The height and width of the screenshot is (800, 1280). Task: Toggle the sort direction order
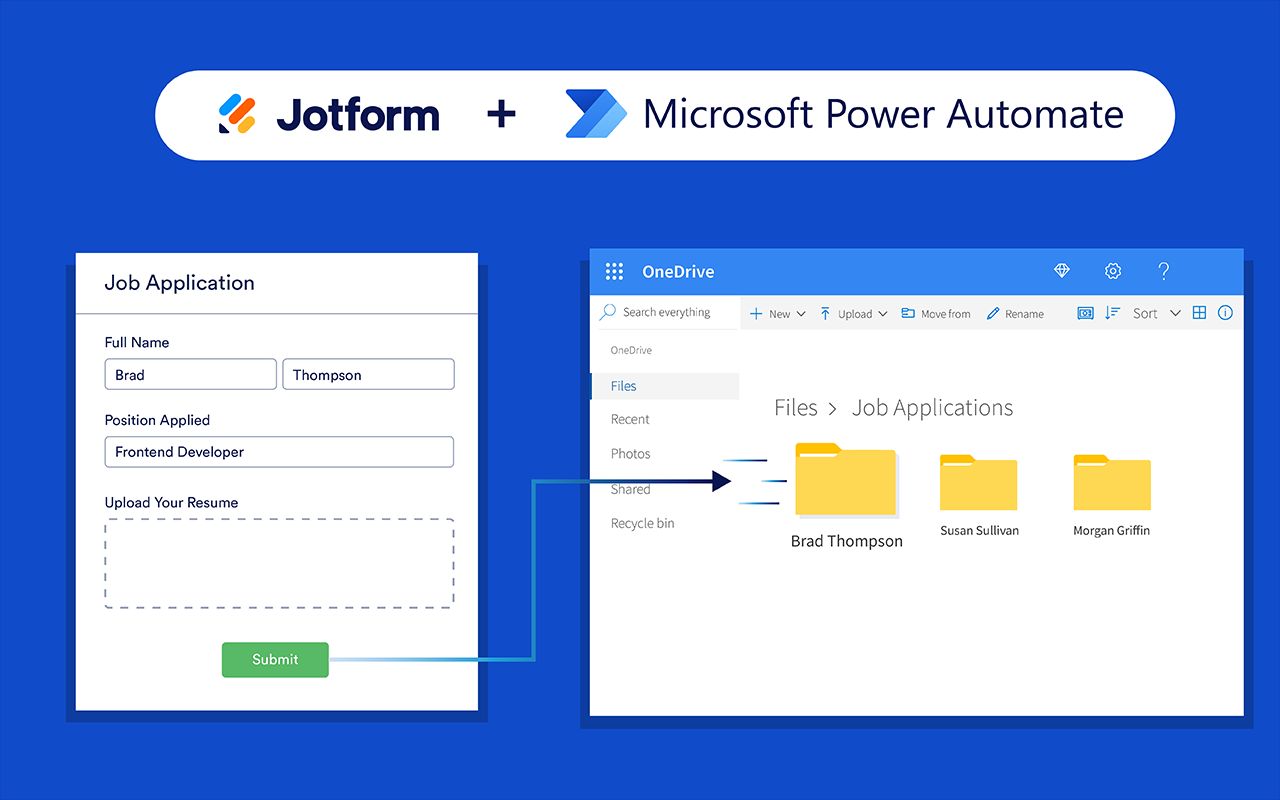click(1112, 313)
